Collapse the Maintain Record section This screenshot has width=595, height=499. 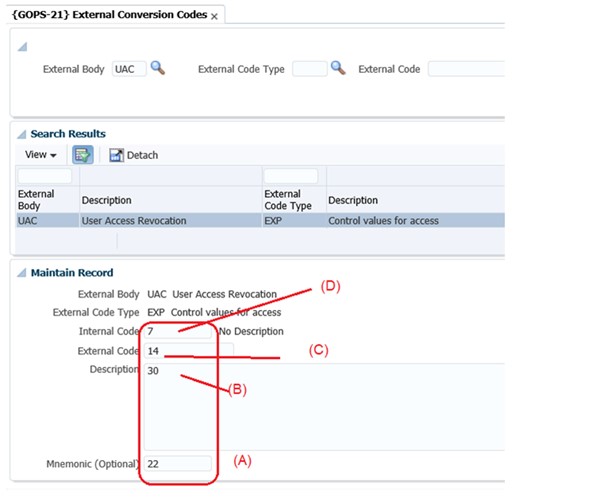22,272
